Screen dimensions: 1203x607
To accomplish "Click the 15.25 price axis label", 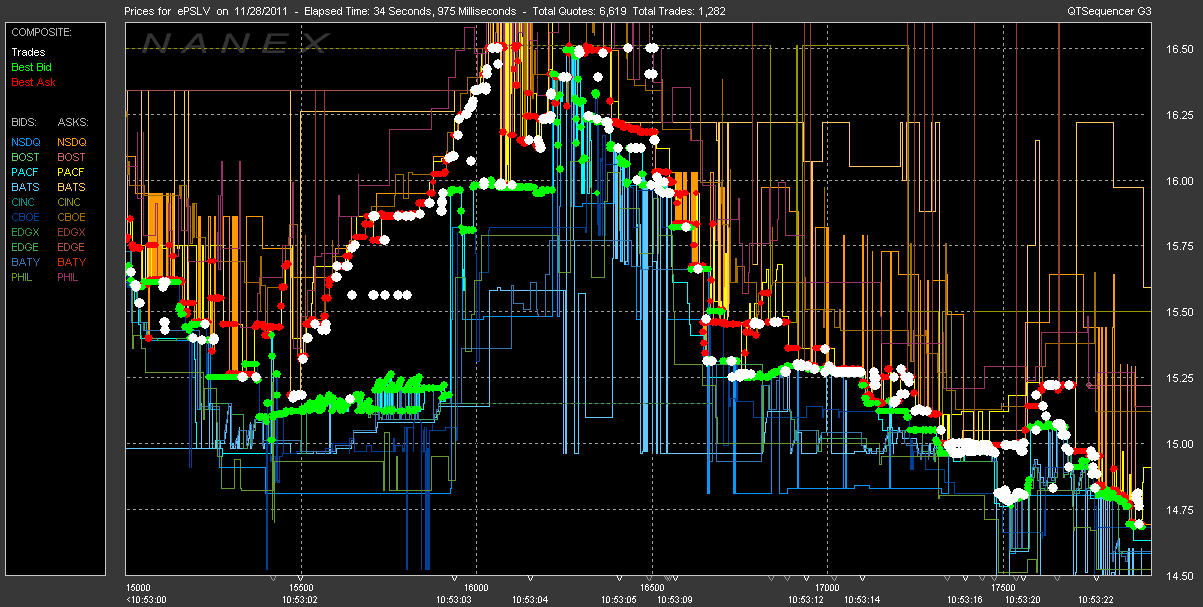I will pyautogui.click(x=1179, y=378).
